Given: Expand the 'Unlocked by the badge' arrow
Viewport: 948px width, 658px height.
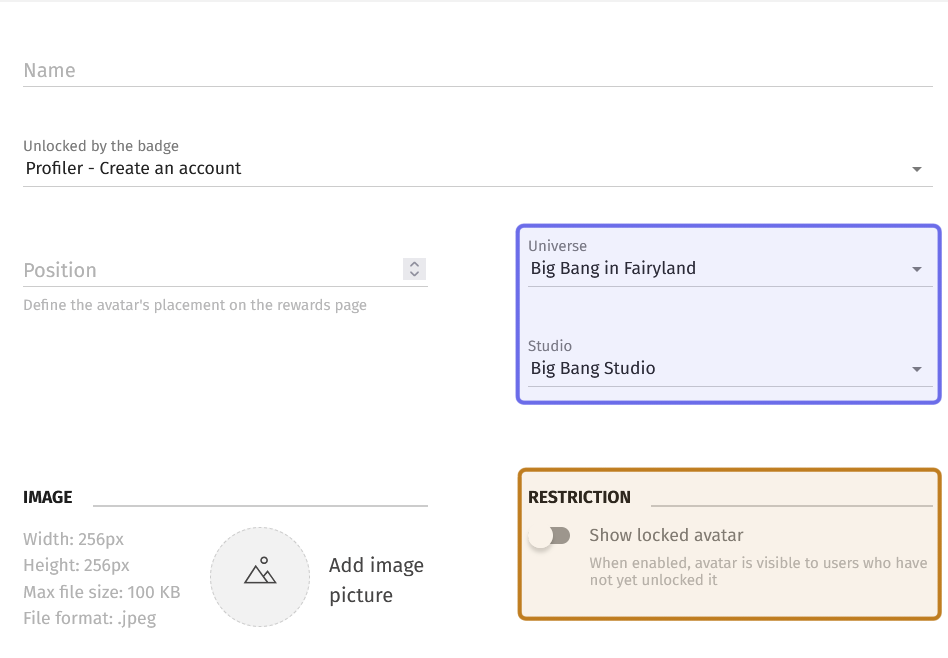Looking at the screenshot, I should tap(917, 169).
